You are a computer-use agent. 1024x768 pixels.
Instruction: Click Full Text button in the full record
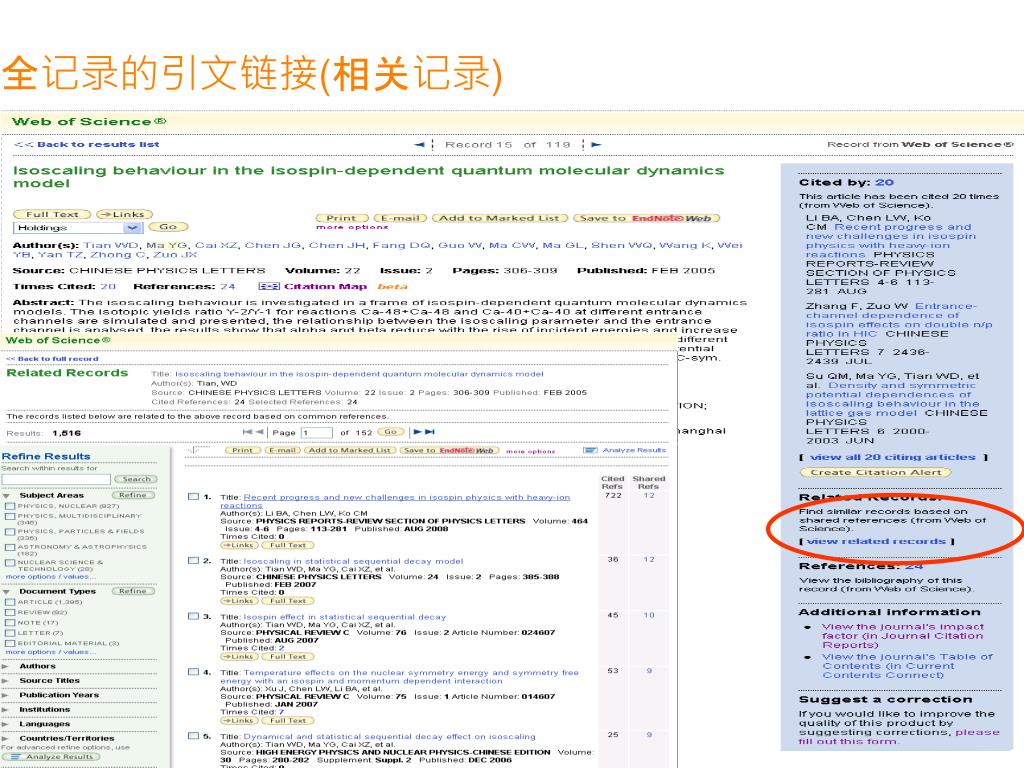tap(52, 214)
